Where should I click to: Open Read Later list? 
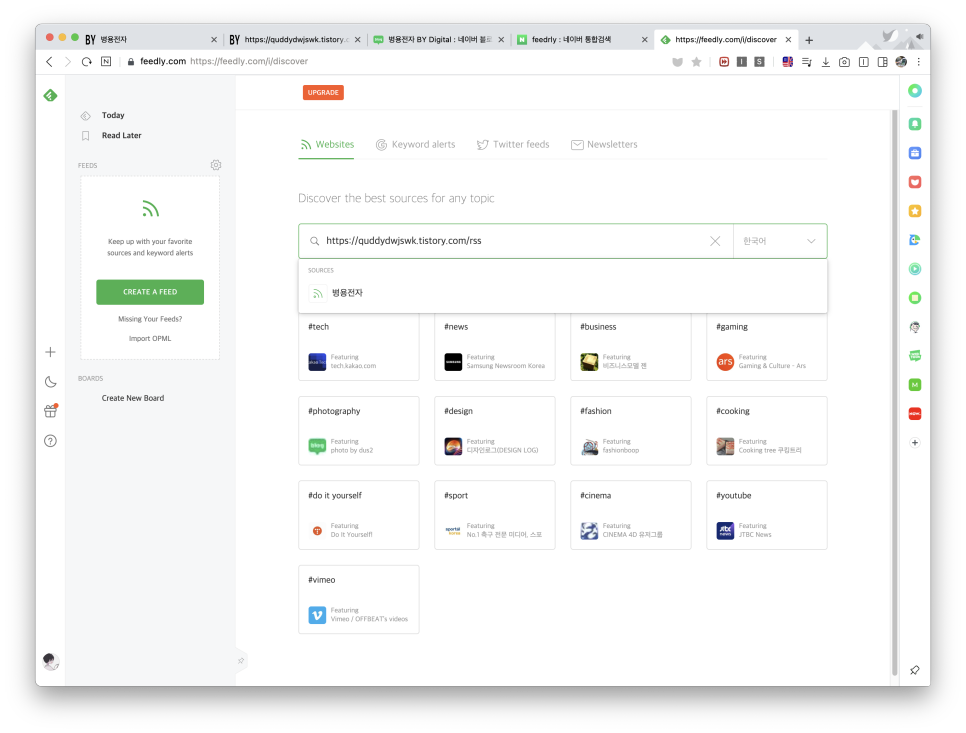[x=121, y=136]
